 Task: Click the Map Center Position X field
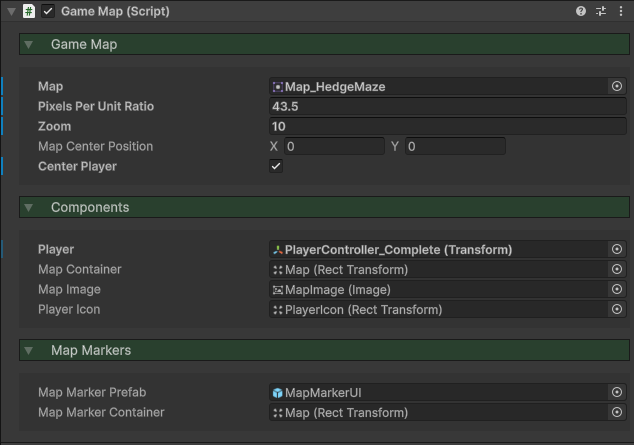click(333, 147)
